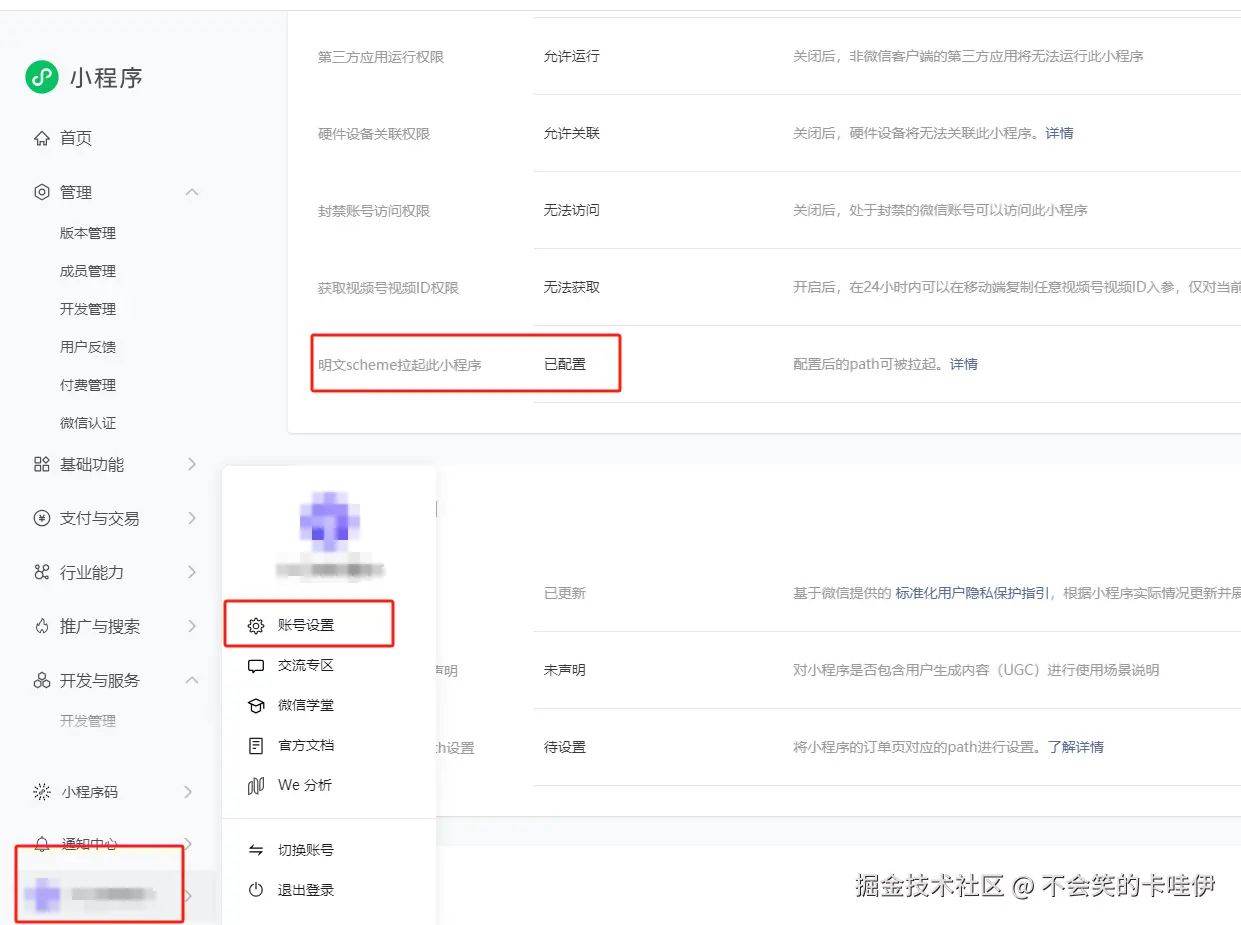Viewport: 1241px width, 925px height.
Task: Open 用户反馈 in the sidebar
Action: [x=88, y=347]
